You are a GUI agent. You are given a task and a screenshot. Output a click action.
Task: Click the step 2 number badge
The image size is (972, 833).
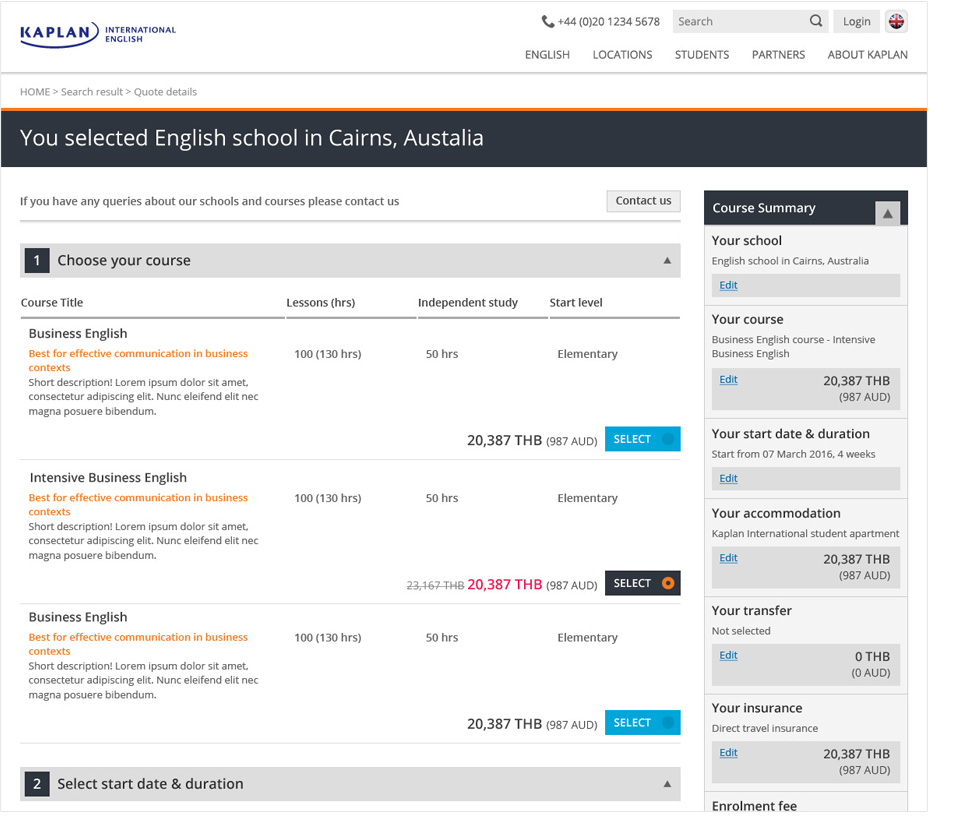coord(37,784)
